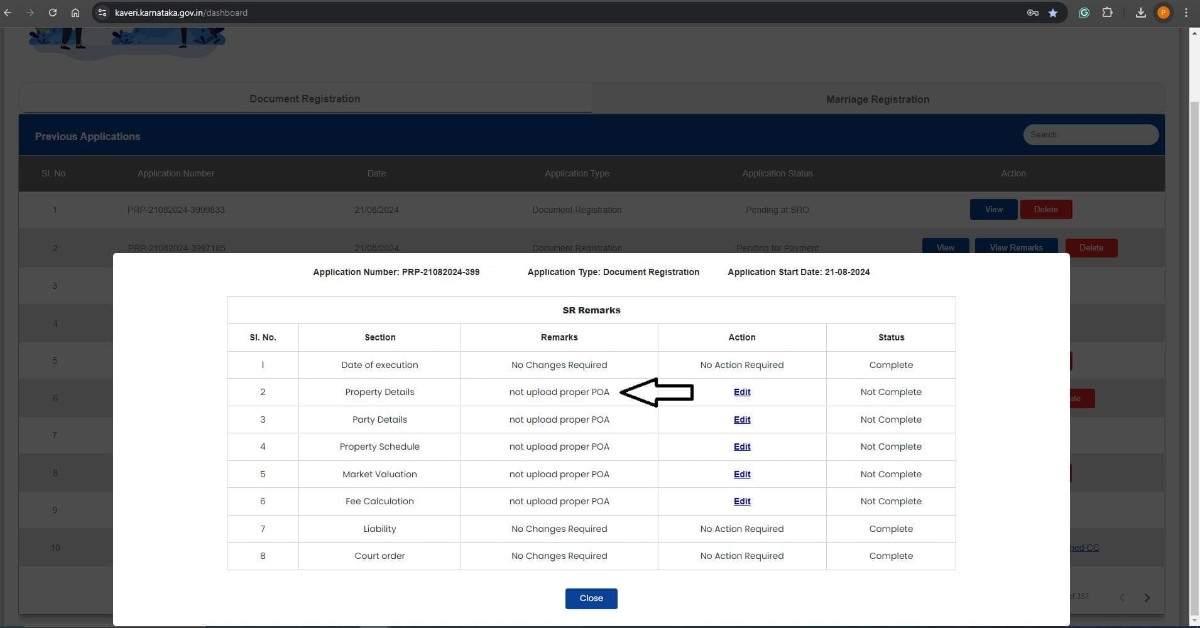Switch to Document Registration tab
The width and height of the screenshot is (1200, 628).
pyautogui.click(x=304, y=99)
